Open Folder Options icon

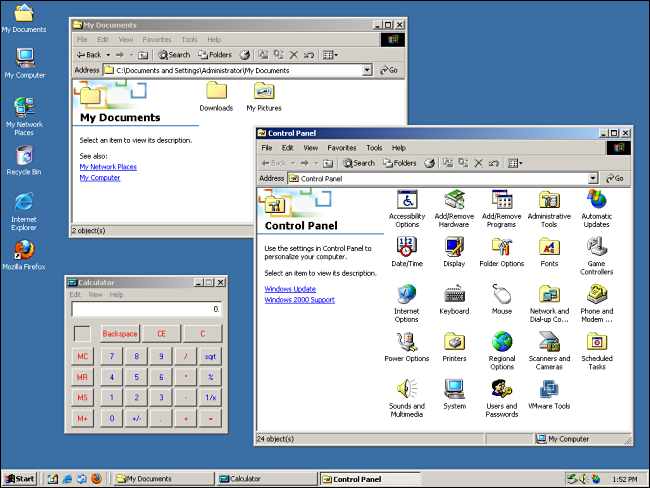502,252
